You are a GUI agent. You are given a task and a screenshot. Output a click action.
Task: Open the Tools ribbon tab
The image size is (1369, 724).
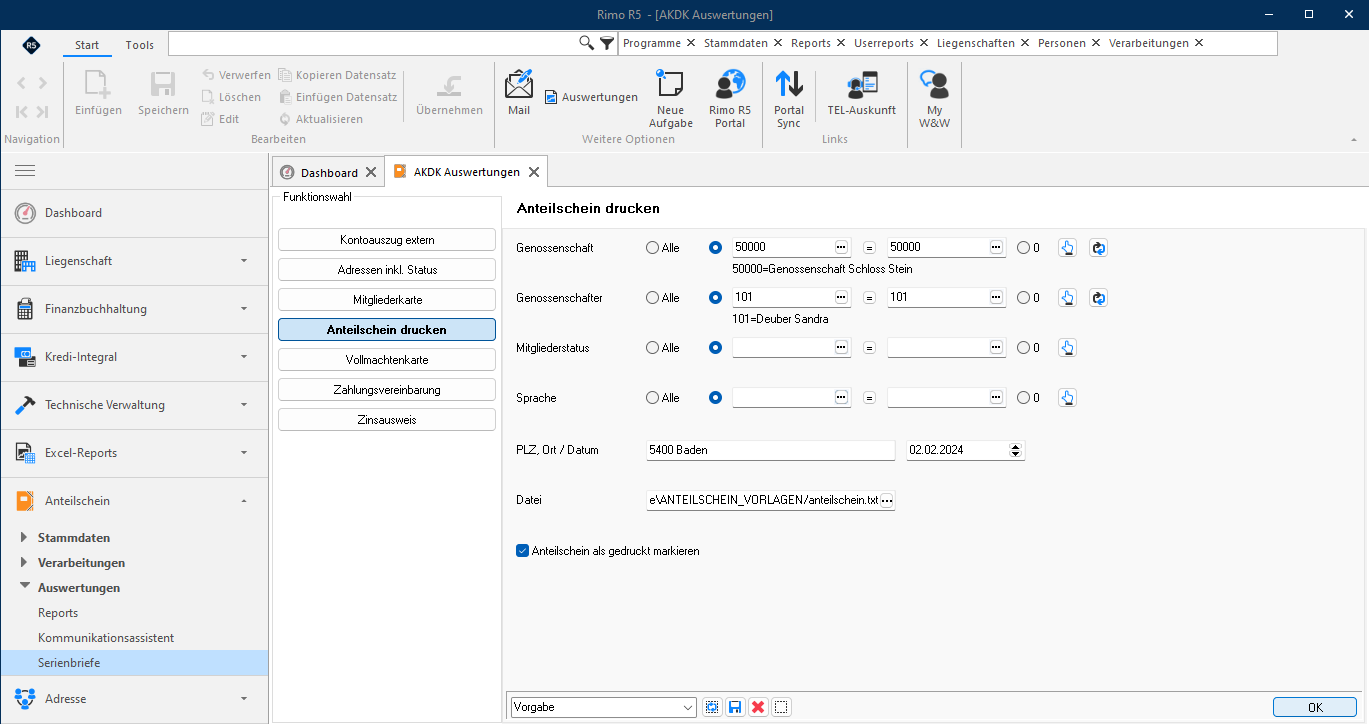[x=140, y=45]
